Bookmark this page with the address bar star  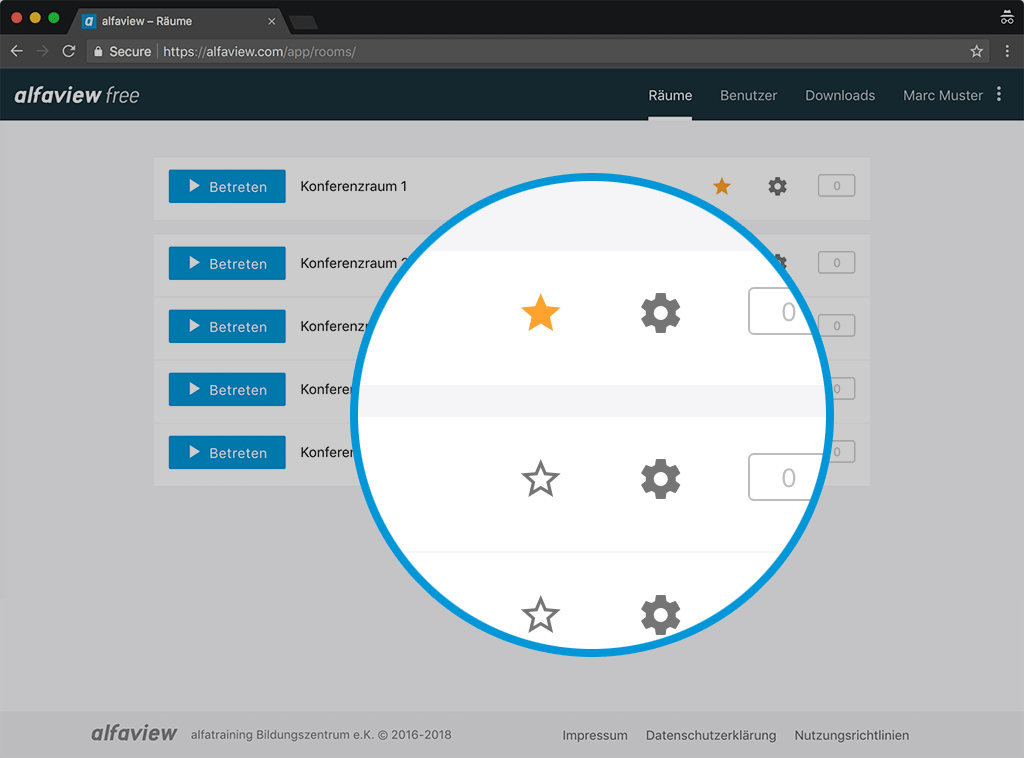[976, 51]
